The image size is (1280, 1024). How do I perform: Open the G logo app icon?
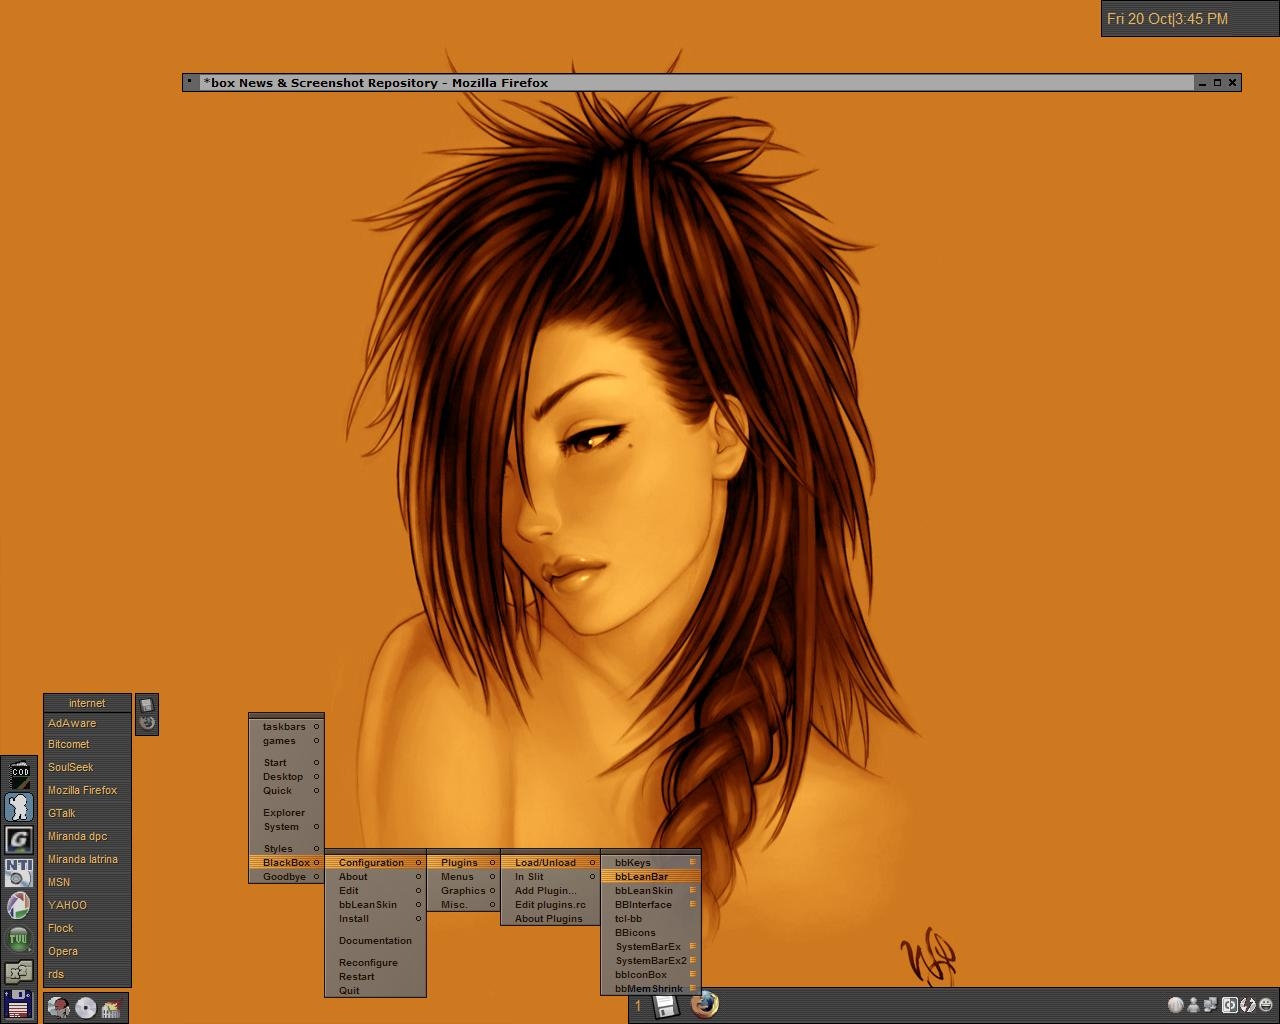tap(19, 840)
